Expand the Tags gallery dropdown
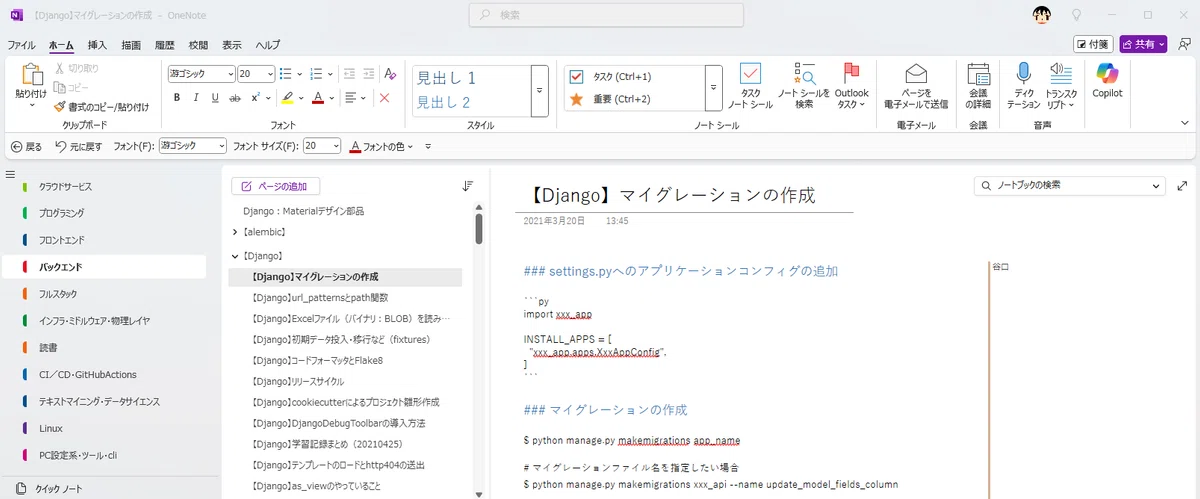 [x=713, y=89]
